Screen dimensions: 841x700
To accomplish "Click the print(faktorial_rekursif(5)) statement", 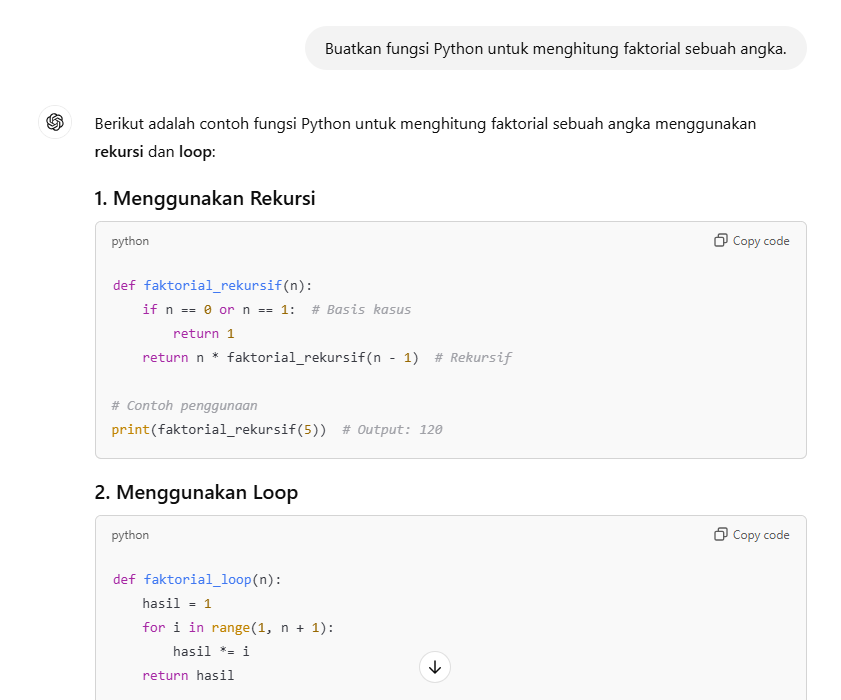I will coord(219,430).
